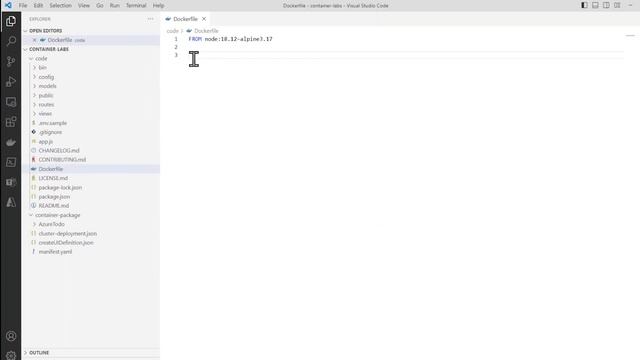This screenshot has height=360, width=640.
Task: Expand the models folder
Action: point(34,86)
